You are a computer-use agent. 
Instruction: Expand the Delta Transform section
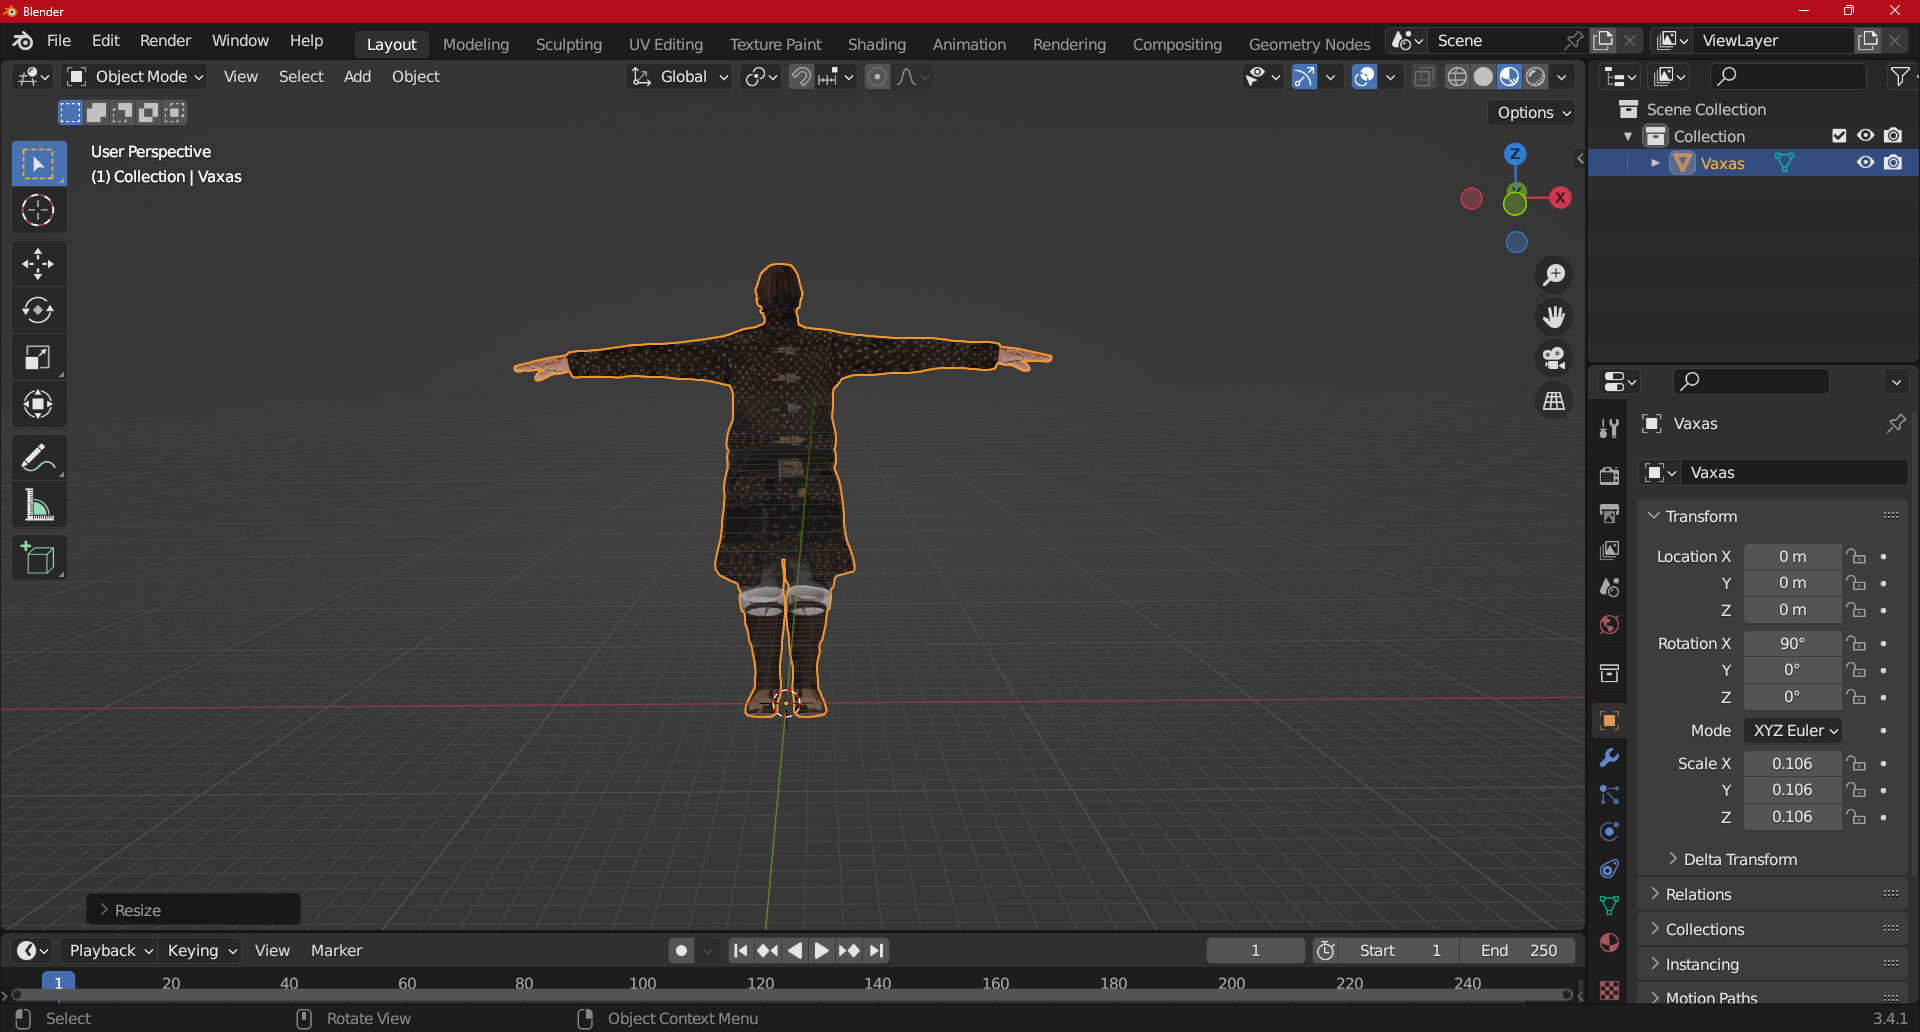click(x=1739, y=859)
